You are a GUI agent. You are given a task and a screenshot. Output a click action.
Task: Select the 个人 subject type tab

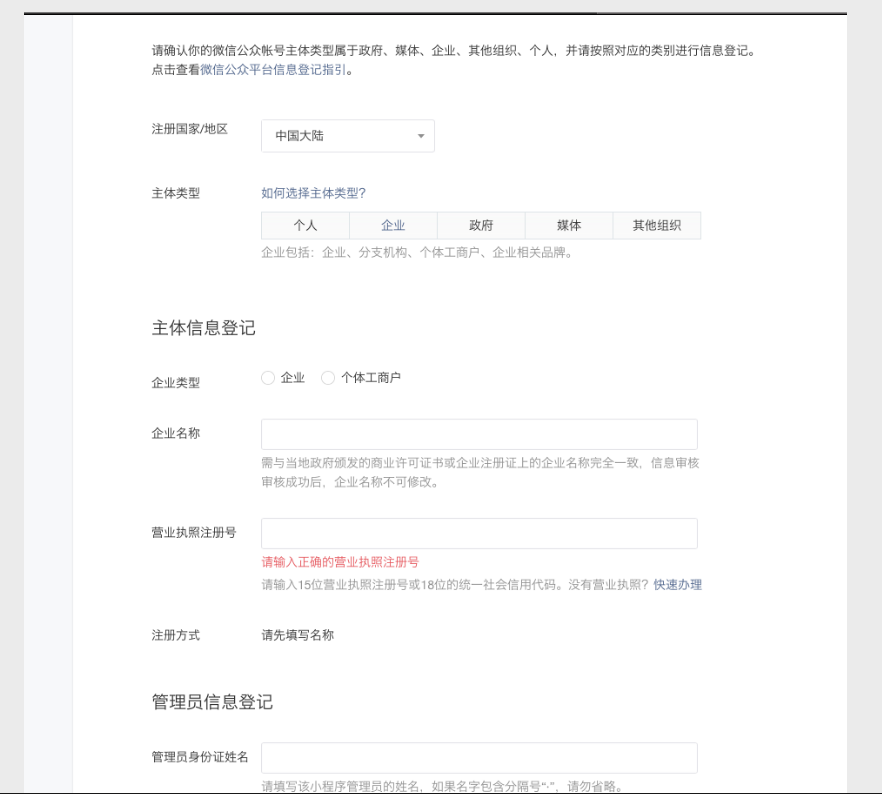pyautogui.click(x=305, y=225)
